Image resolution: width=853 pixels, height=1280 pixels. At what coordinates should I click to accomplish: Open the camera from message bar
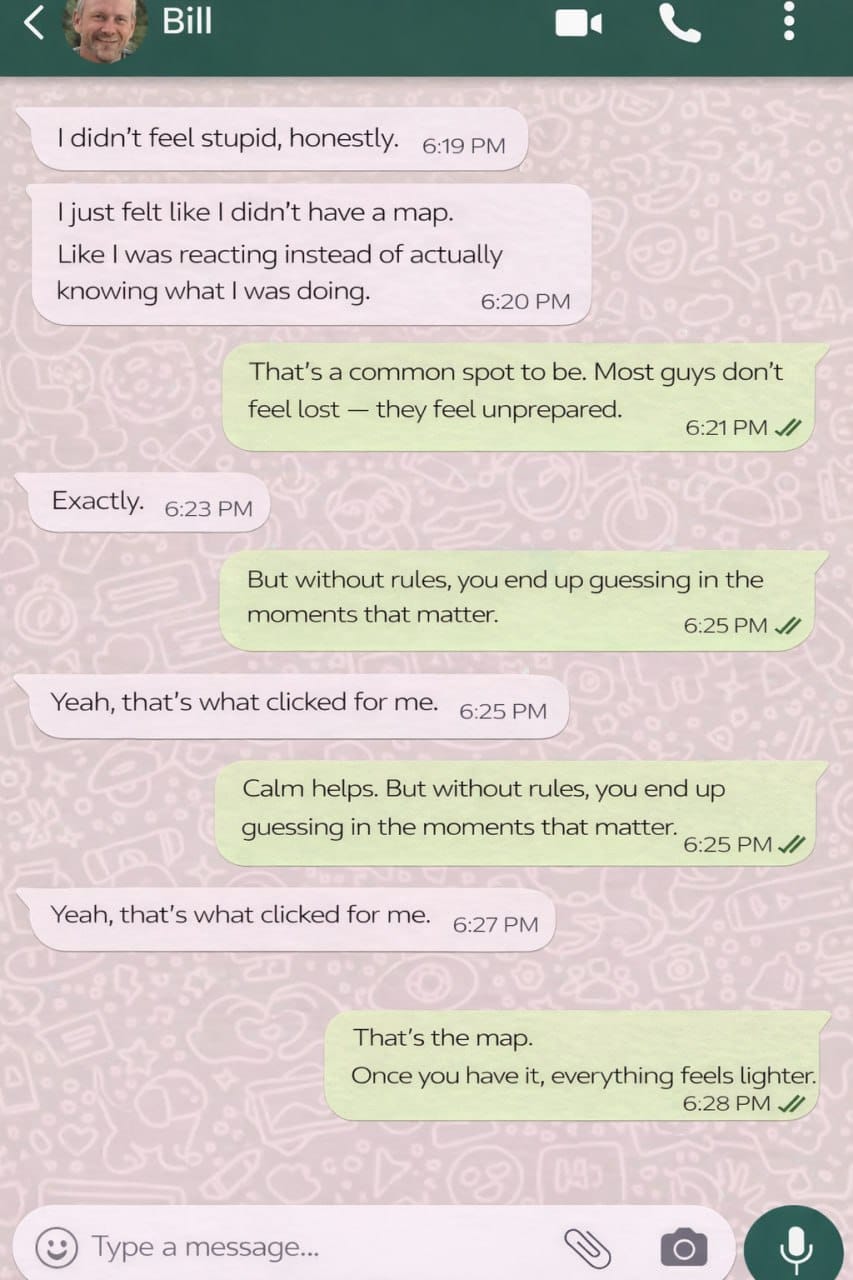(684, 1247)
